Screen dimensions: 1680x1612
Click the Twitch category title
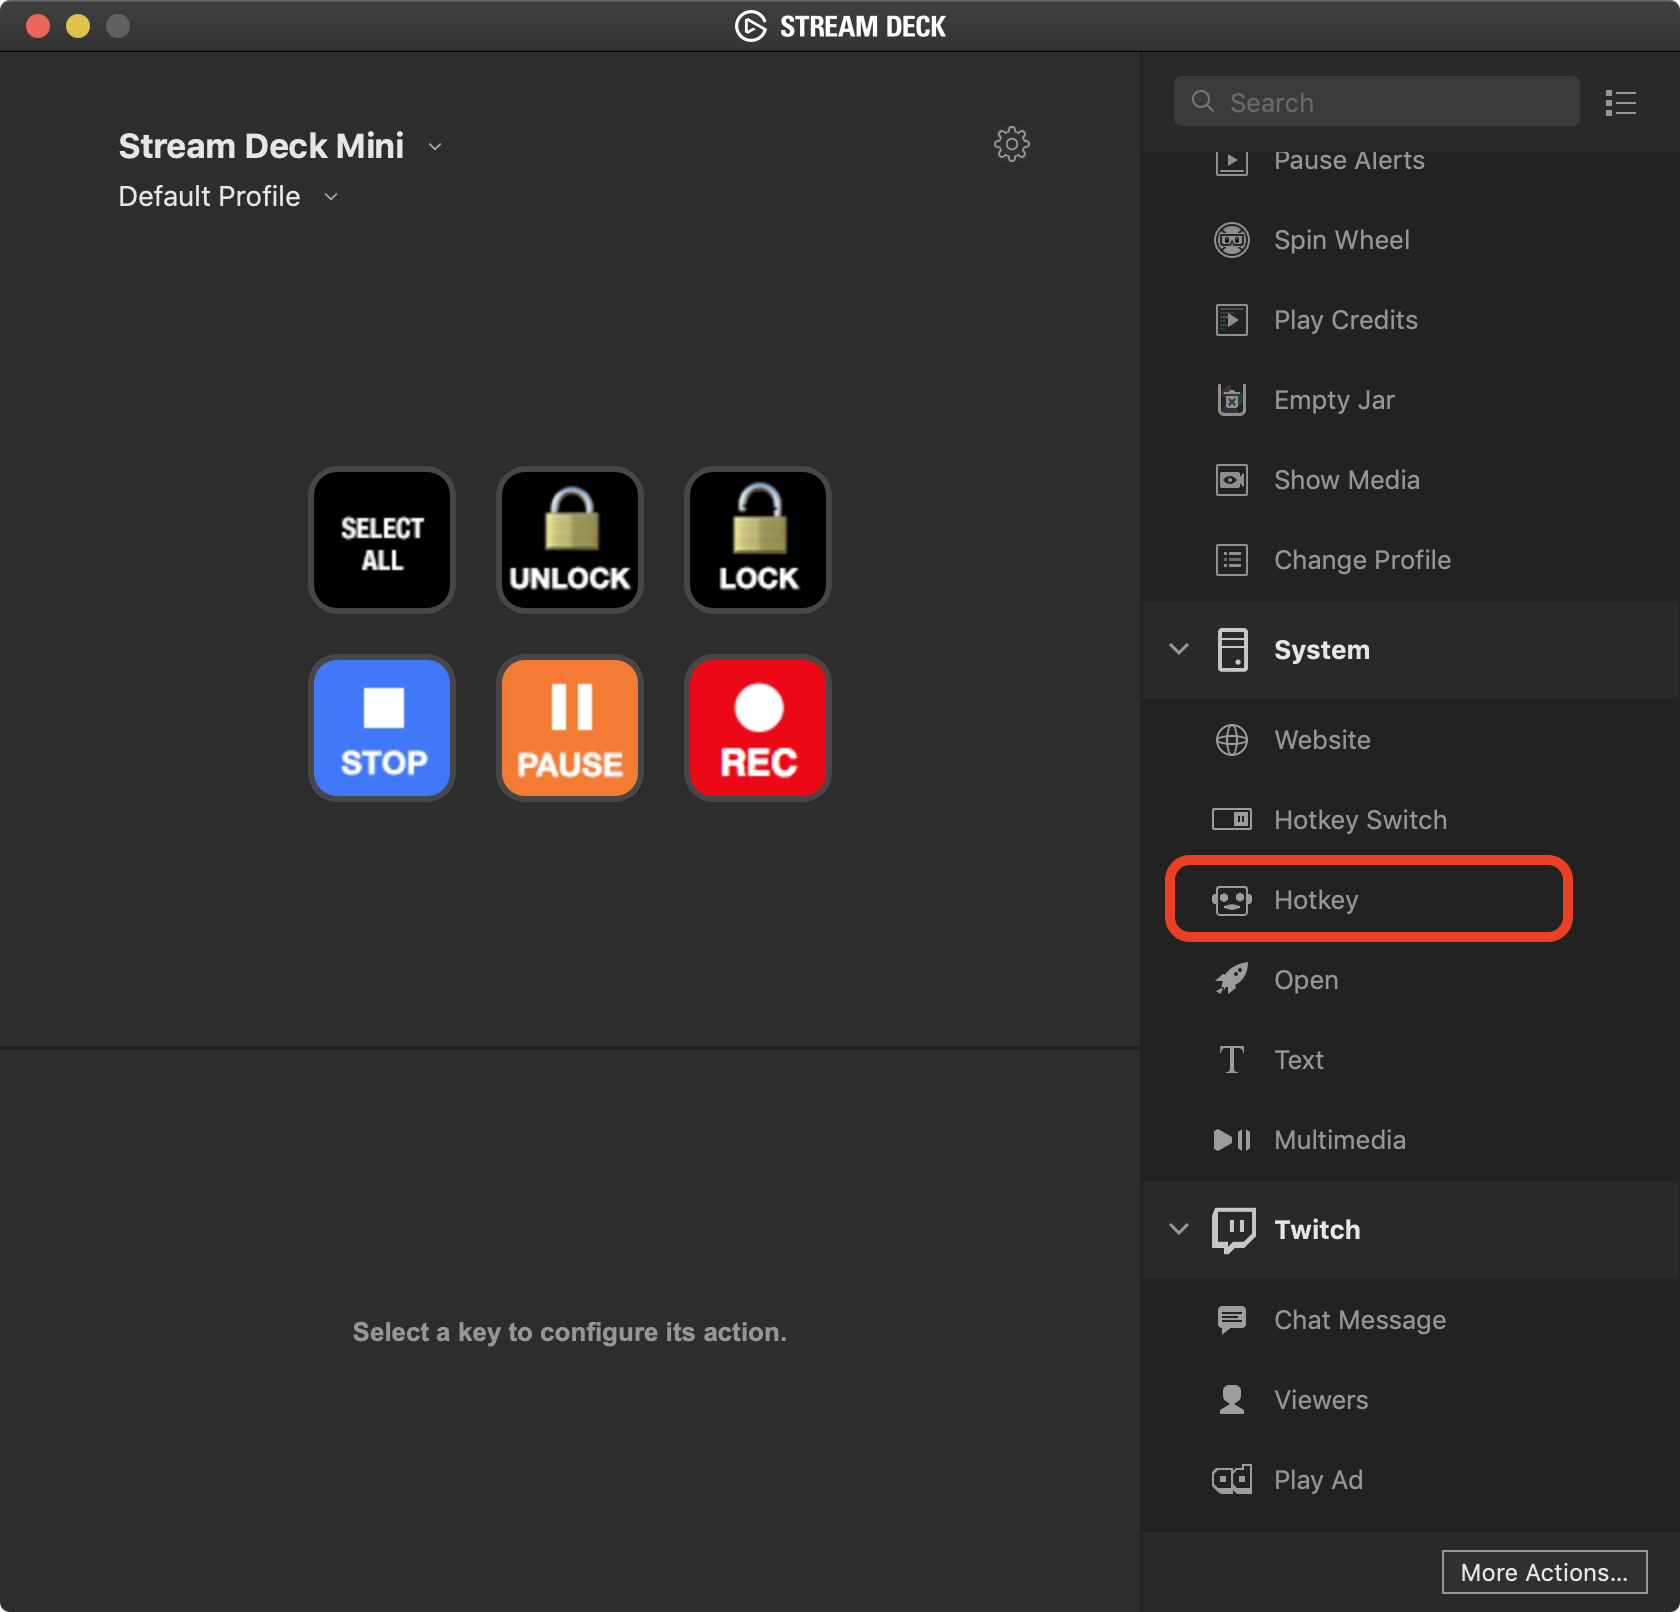click(x=1316, y=1230)
